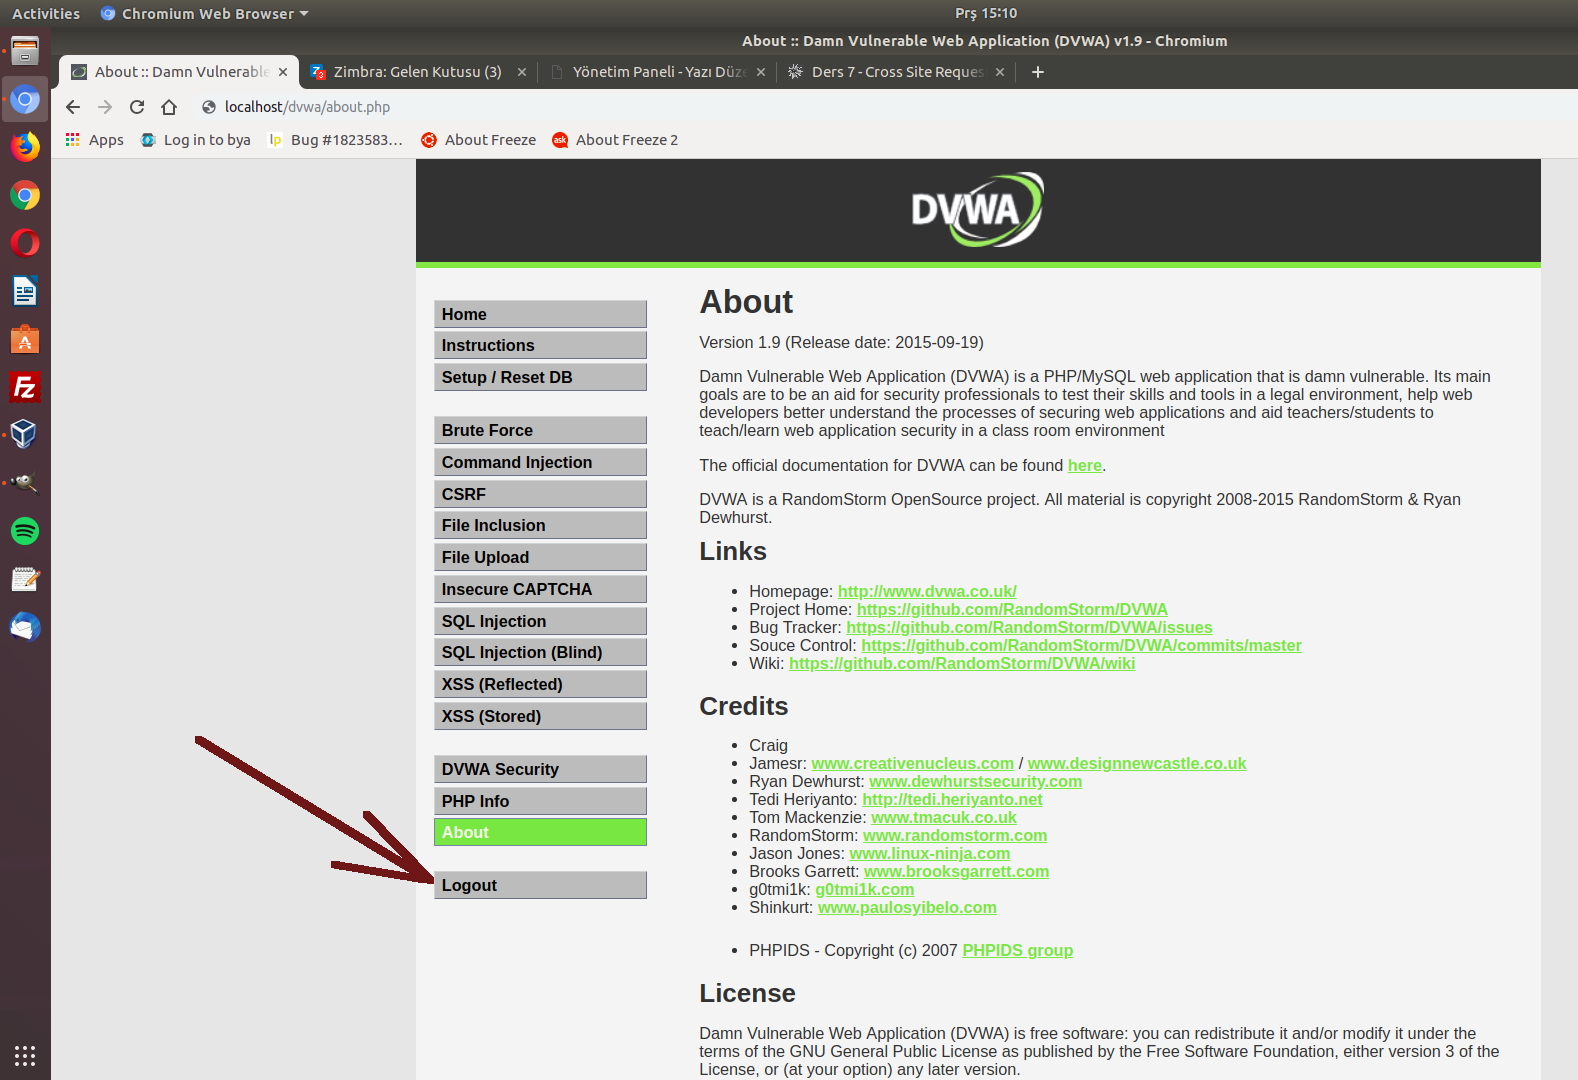The image size is (1578, 1080).
Task: Open Activities overview
Action: point(46,13)
